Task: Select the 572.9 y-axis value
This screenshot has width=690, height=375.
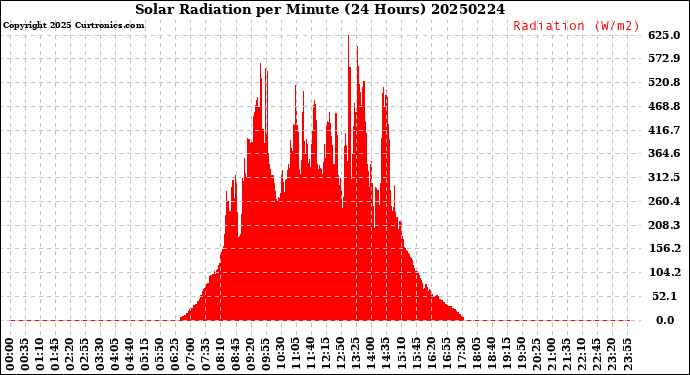Action: click(x=664, y=59)
